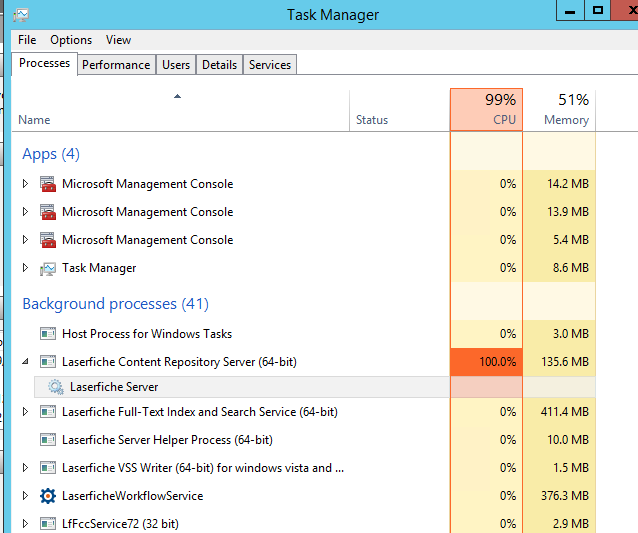Select the Laserfiche Server Helper Process row
Viewport: 638px width, 533px height.
167,440
